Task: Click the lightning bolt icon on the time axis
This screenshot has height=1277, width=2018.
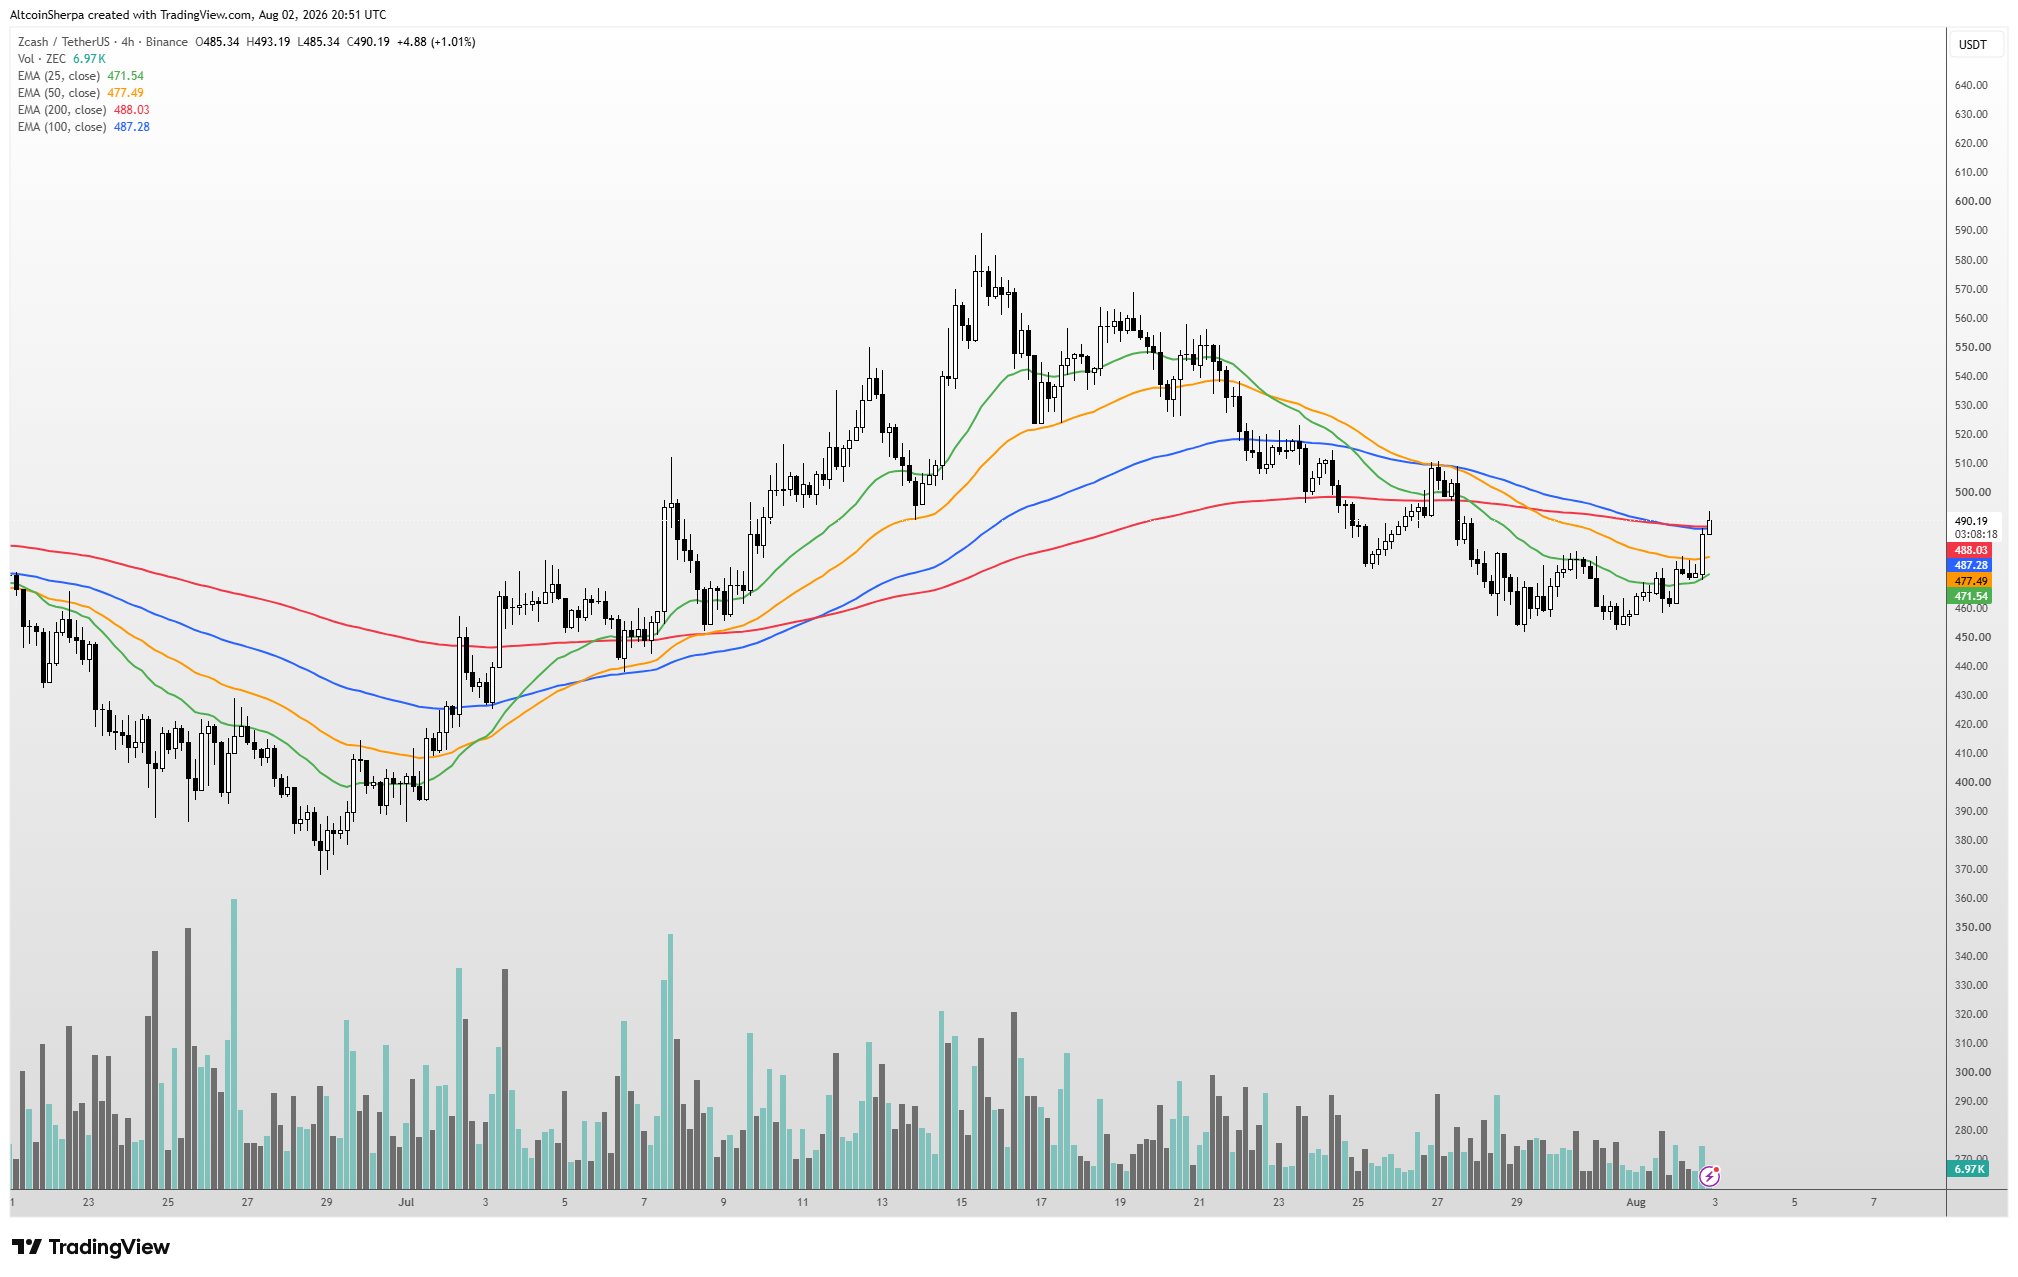Action: point(1710,1176)
